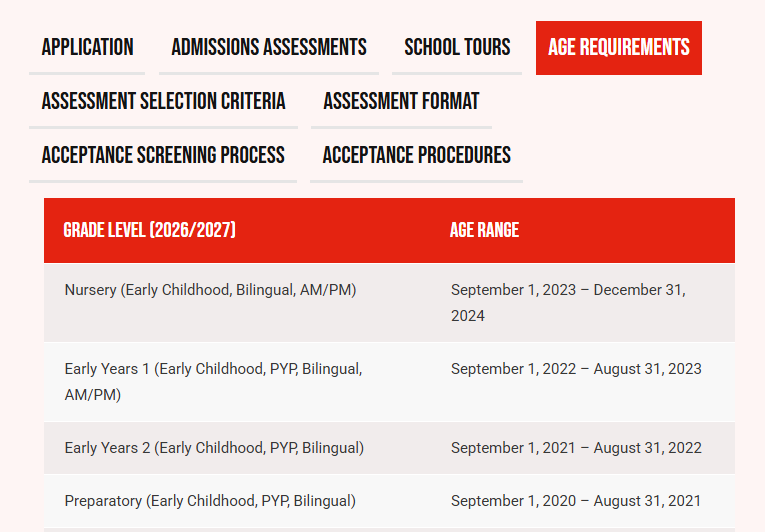This screenshot has width=765, height=532.
Task: Select the Early Years 2 grade cell
Action: coord(214,448)
